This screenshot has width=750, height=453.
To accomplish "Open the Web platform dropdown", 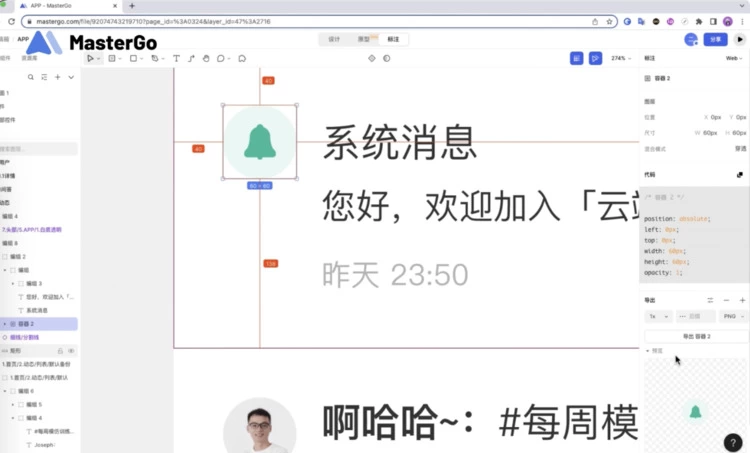I will 733,59.
